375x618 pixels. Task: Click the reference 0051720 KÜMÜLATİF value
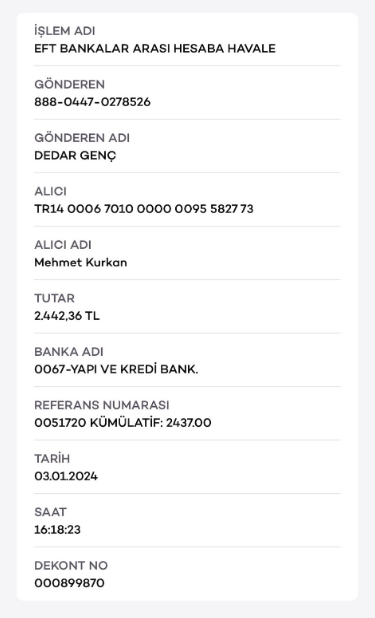click(x=123, y=423)
